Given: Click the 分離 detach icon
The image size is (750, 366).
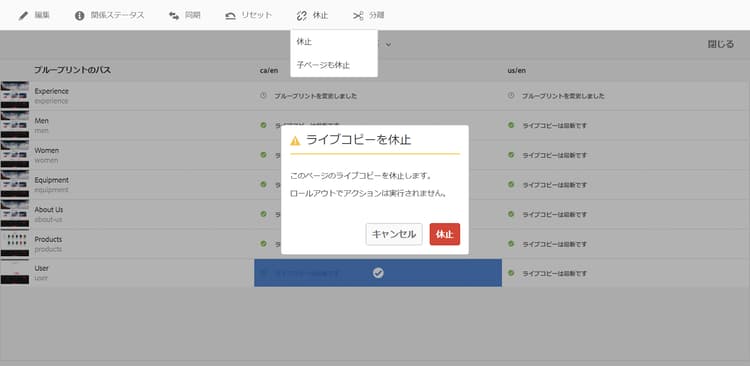Looking at the screenshot, I should [x=358, y=16].
